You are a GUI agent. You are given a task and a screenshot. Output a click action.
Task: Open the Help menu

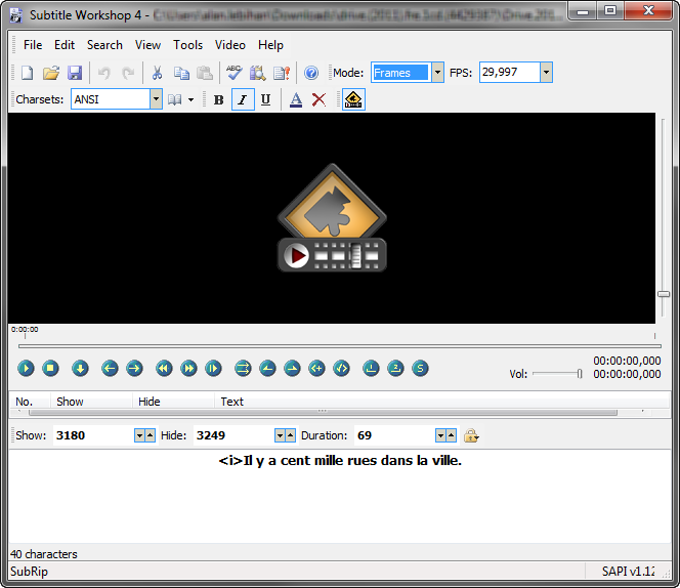tap(271, 45)
